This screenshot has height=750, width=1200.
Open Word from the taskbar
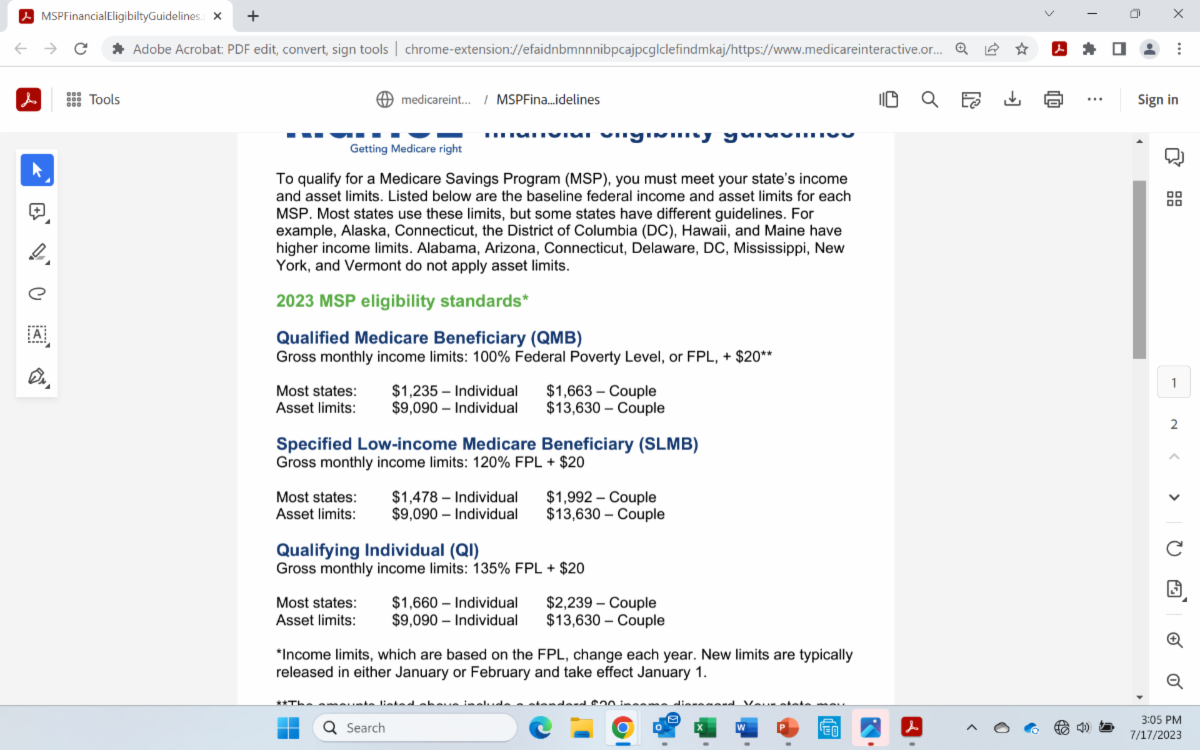(746, 727)
